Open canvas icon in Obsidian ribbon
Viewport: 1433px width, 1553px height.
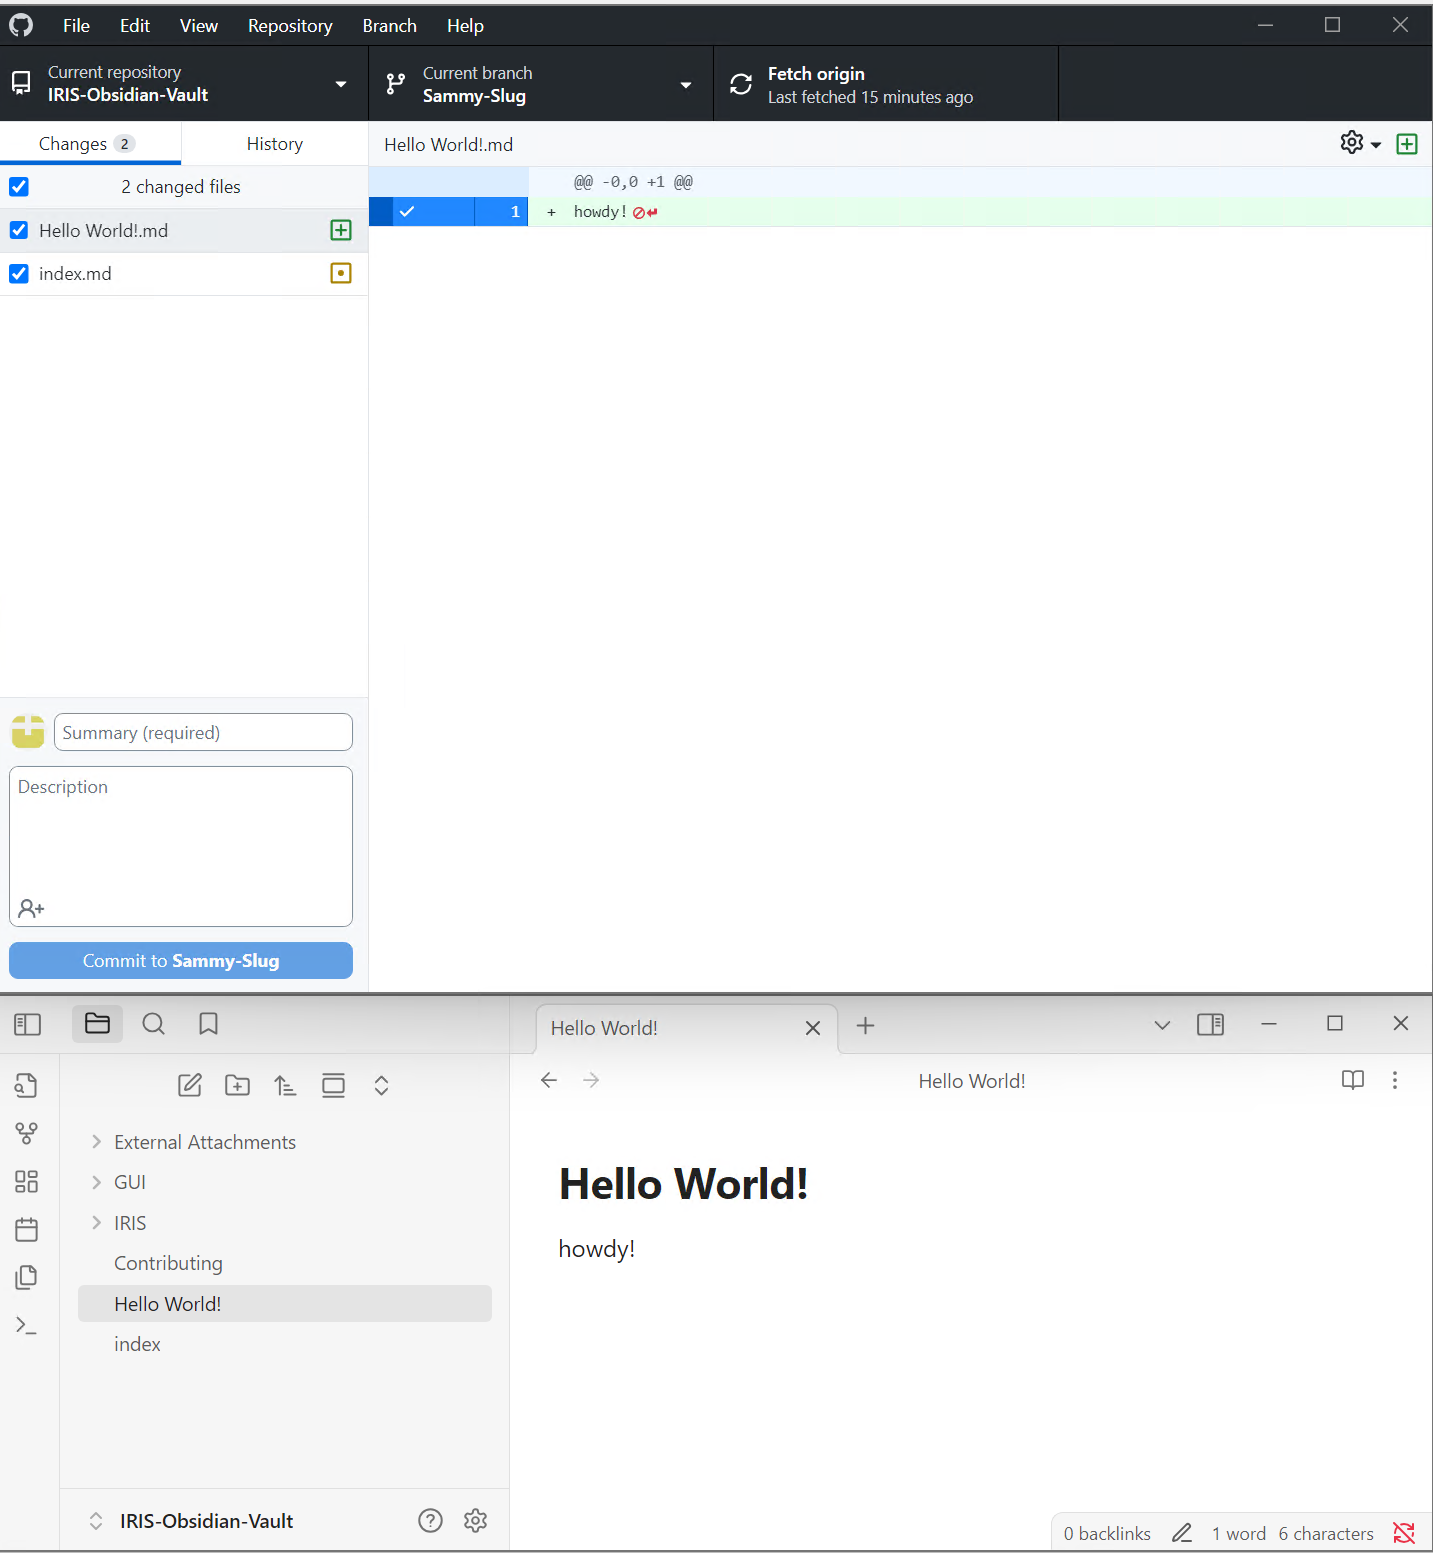(x=27, y=1181)
